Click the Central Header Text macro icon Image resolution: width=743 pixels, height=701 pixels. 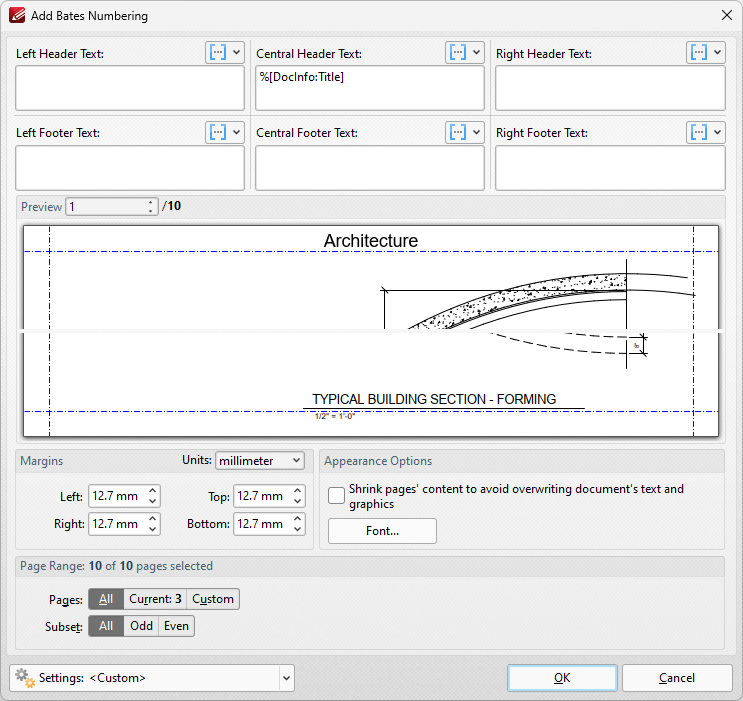coord(458,53)
